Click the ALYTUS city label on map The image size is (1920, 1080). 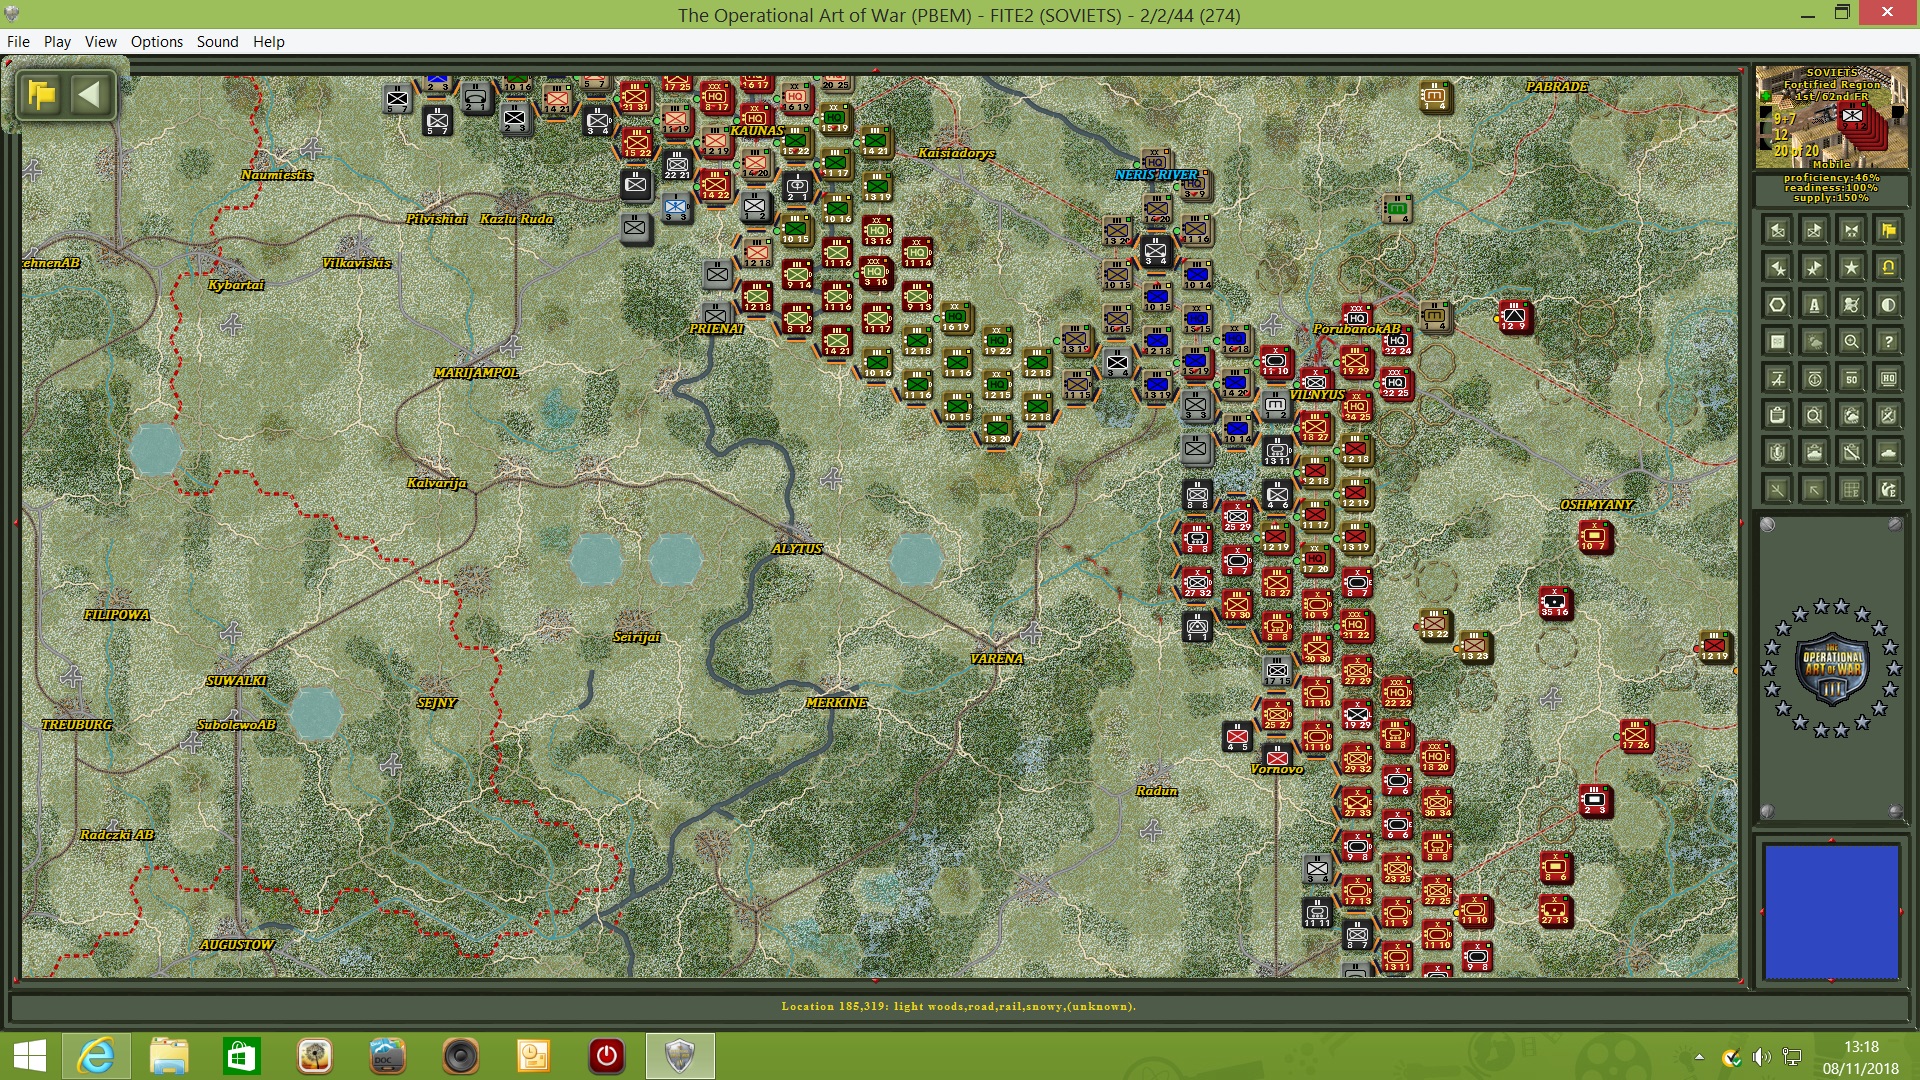pos(797,549)
